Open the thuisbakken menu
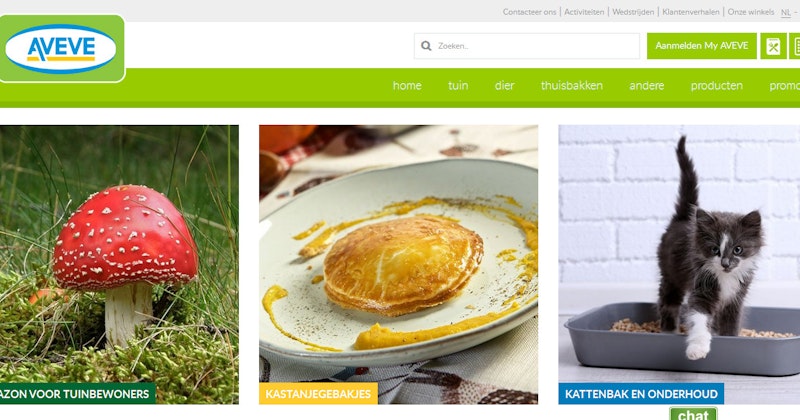Viewport: 800px width, 420px height. [x=571, y=86]
